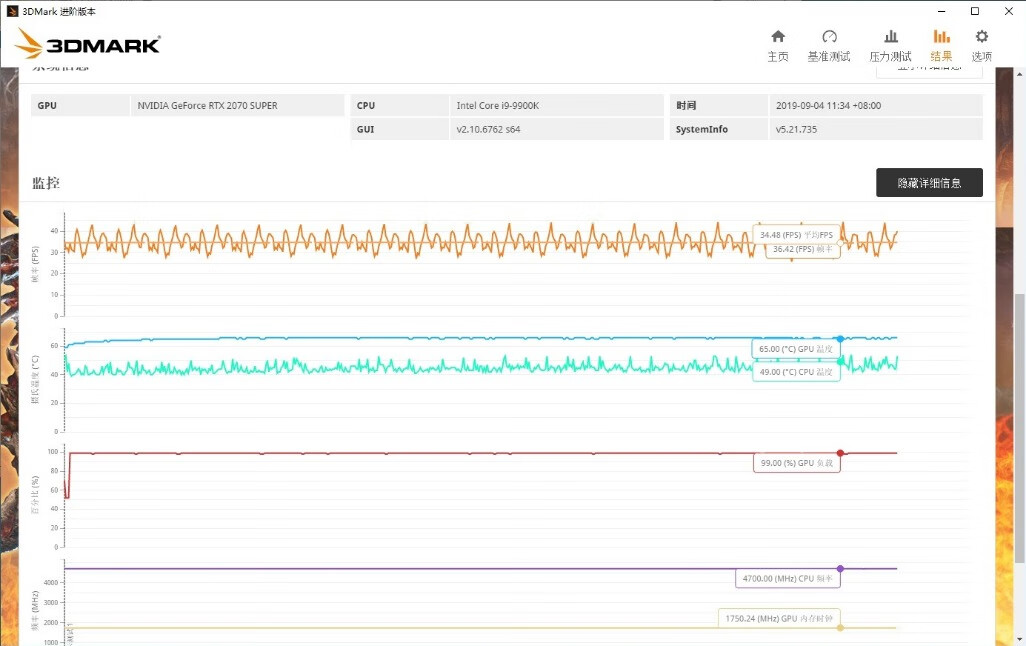
Task: Select the GPU name NVIDIA GeForce RTX 2070 SUPER
Action: tap(207, 105)
